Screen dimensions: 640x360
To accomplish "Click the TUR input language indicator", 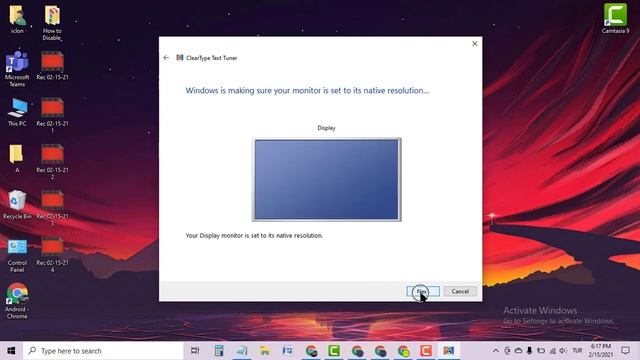I will pos(577,351).
